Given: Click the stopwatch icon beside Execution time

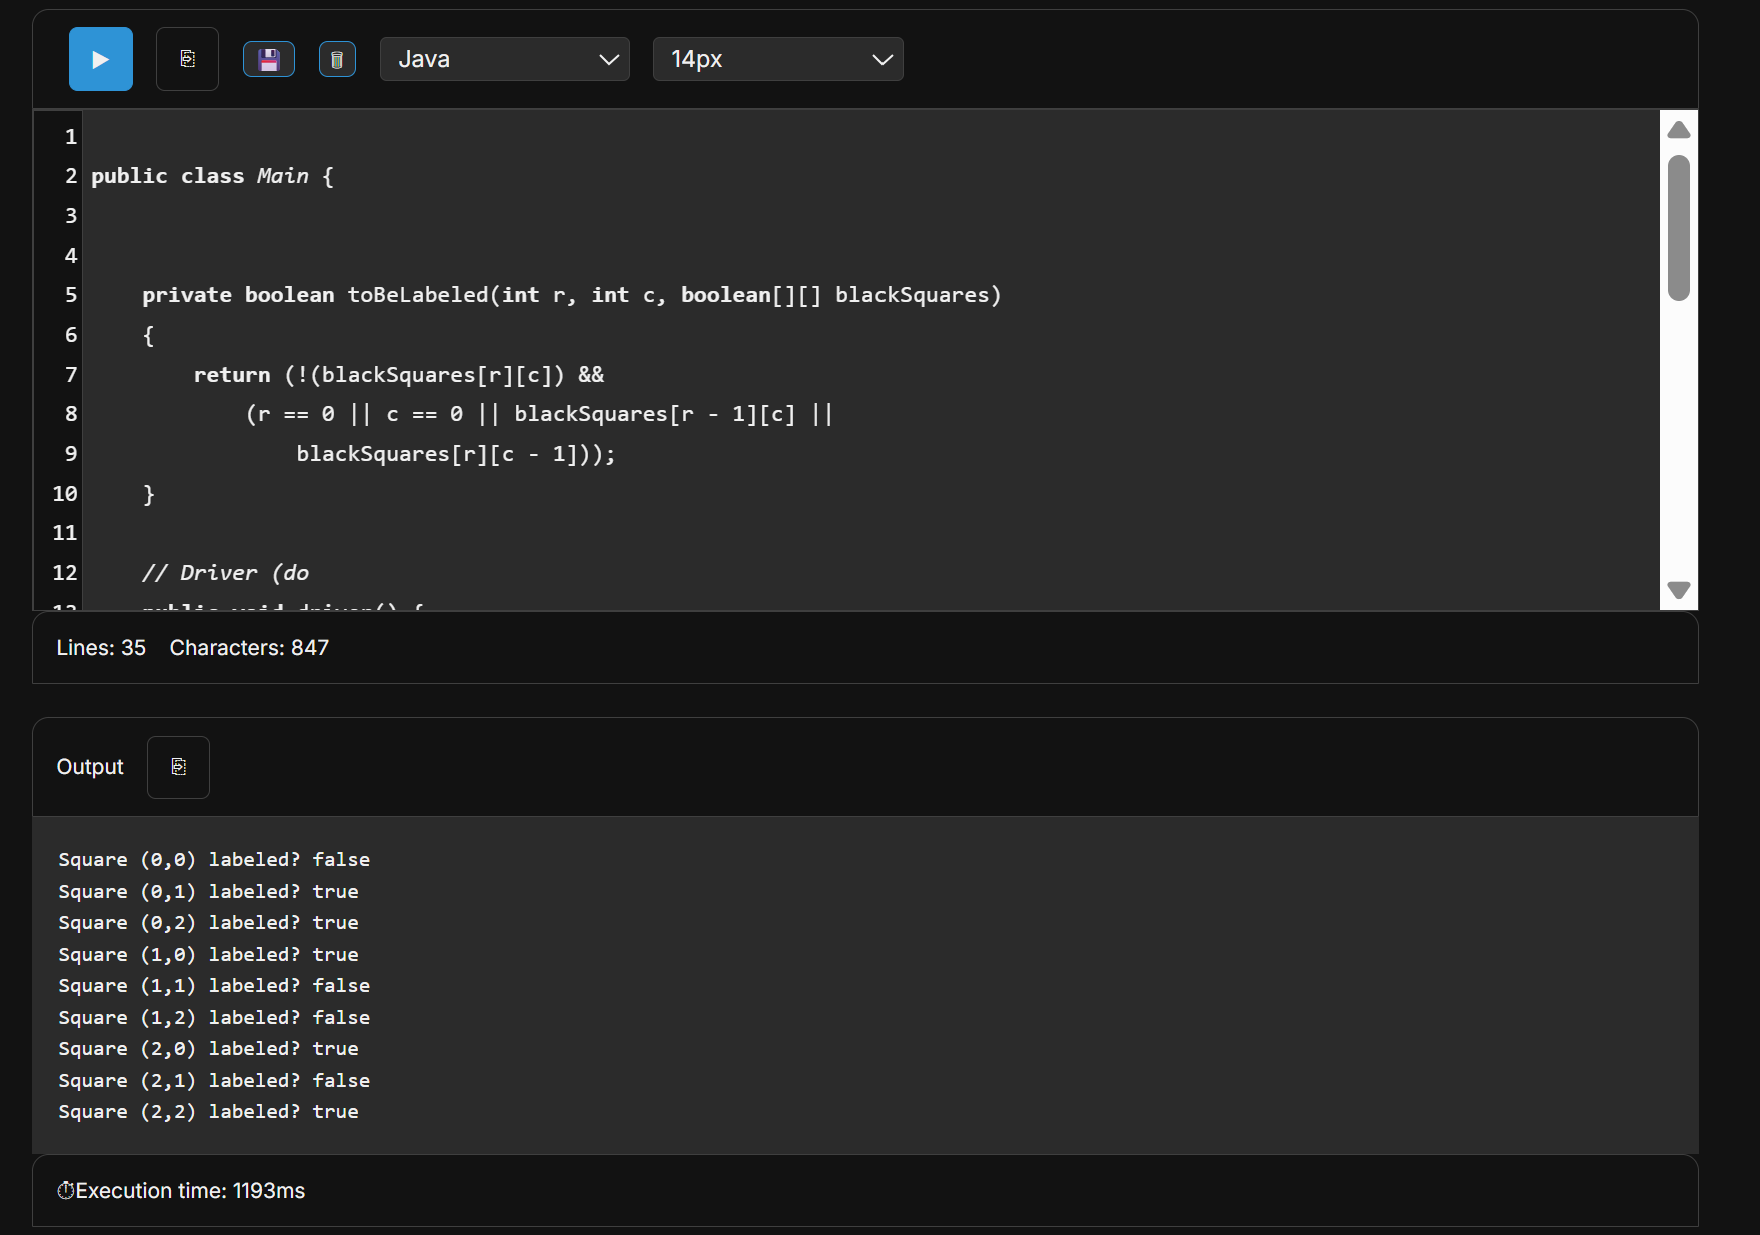Looking at the screenshot, I should coord(66,1191).
